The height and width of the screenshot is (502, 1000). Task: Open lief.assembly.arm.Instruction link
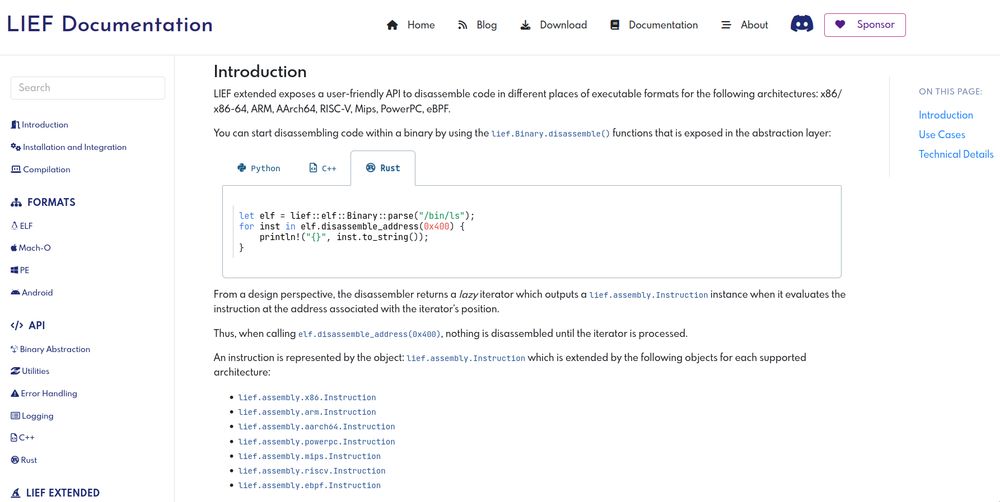(x=307, y=412)
